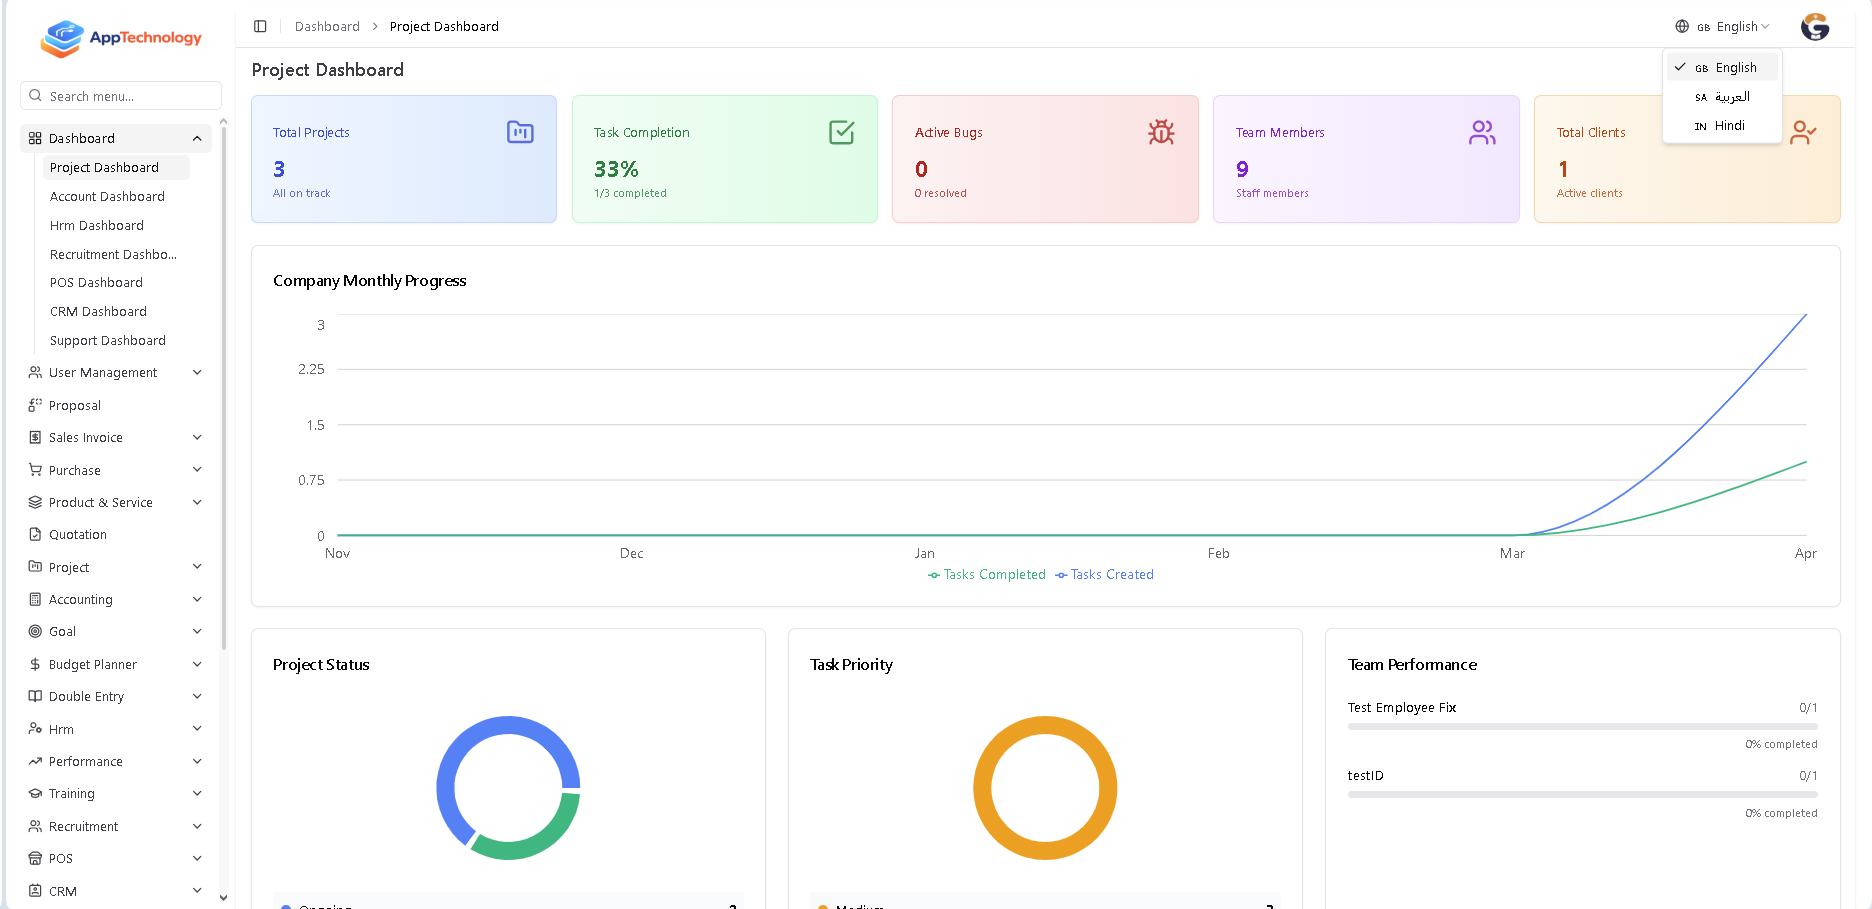Click Test Employee Fix progress bar

click(x=1582, y=727)
